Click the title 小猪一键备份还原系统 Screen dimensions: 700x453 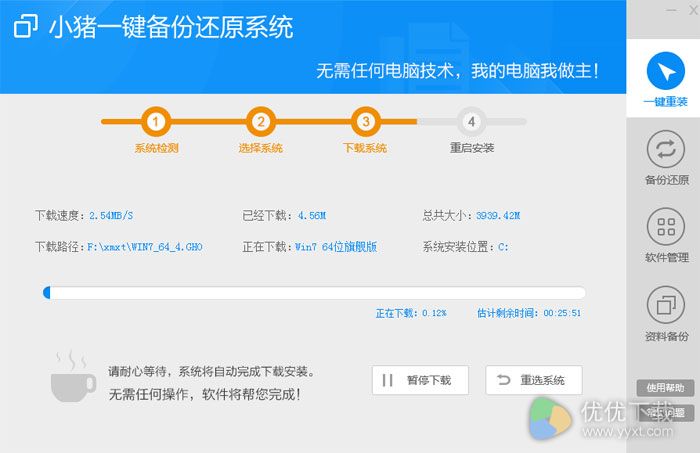(x=171, y=27)
